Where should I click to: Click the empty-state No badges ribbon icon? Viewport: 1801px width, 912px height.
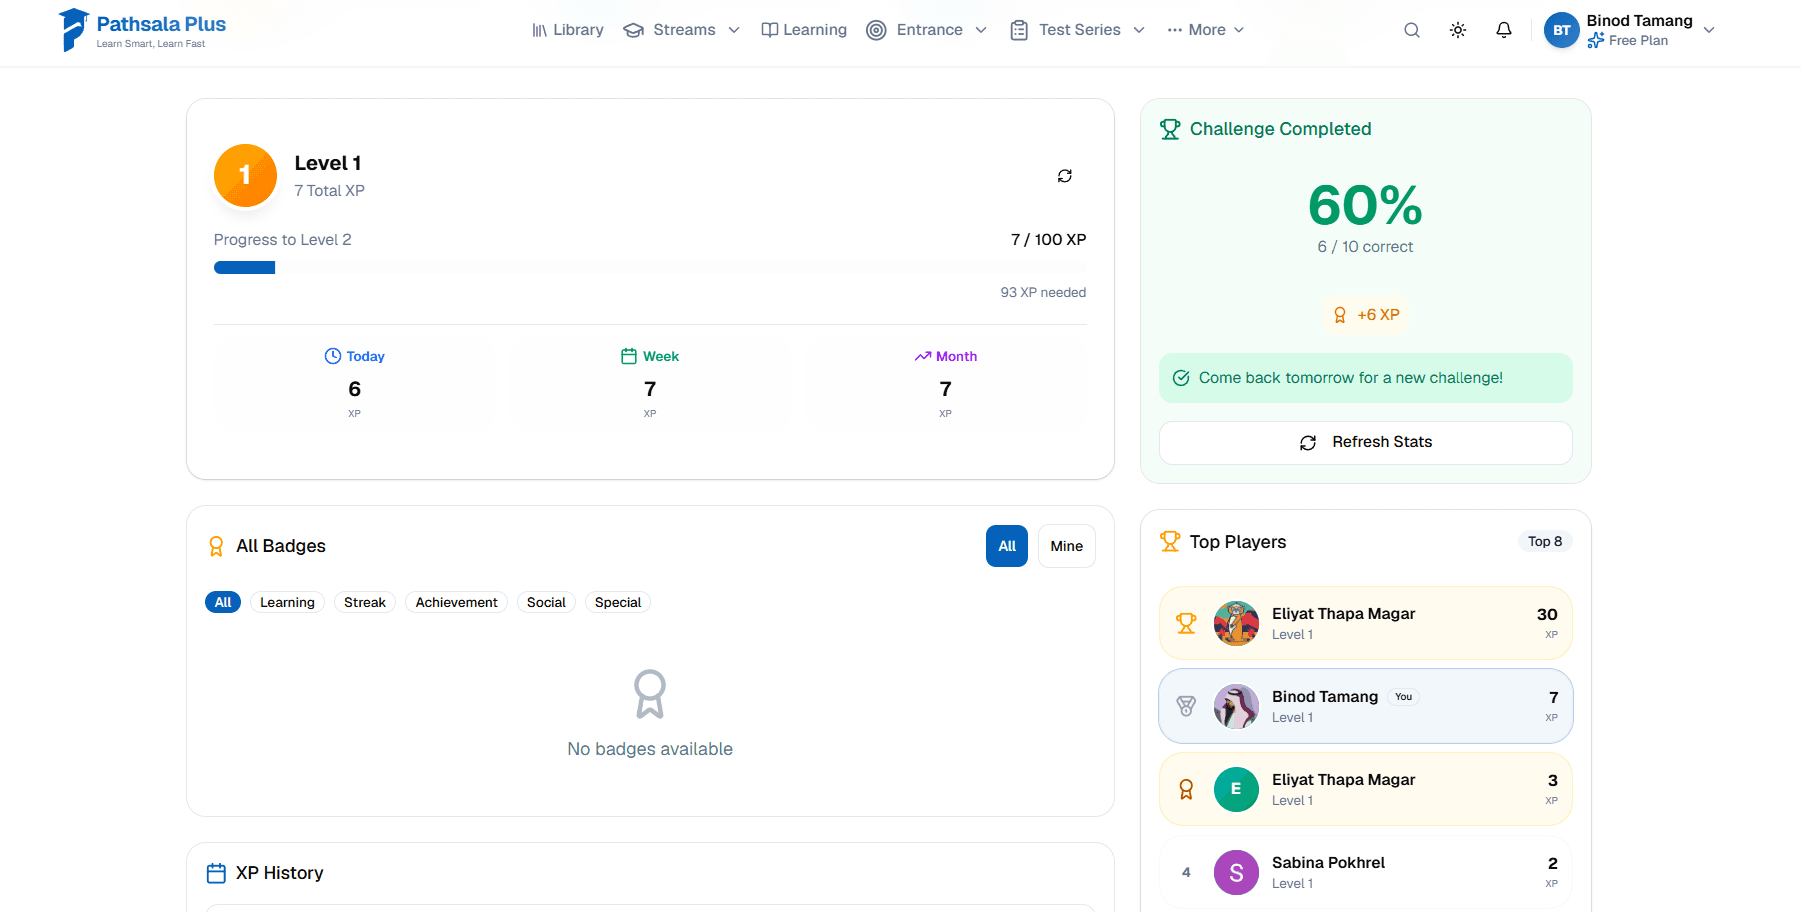[x=650, y=694]
